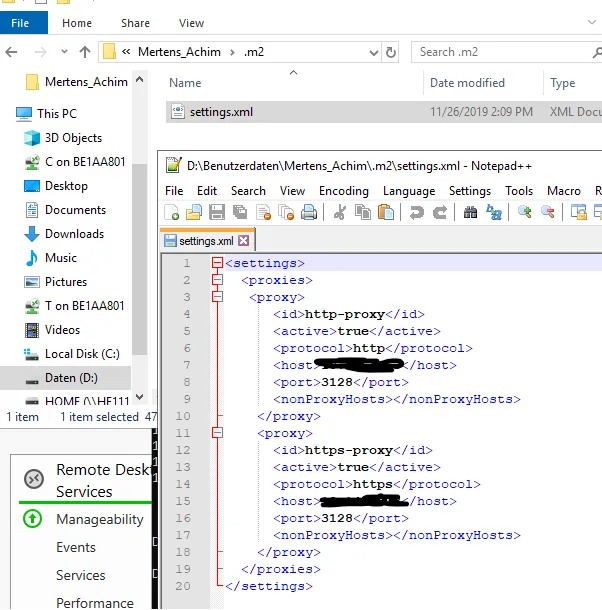Open Notepad++ Settings menu
602x610 pixels.
coord(470,191)
